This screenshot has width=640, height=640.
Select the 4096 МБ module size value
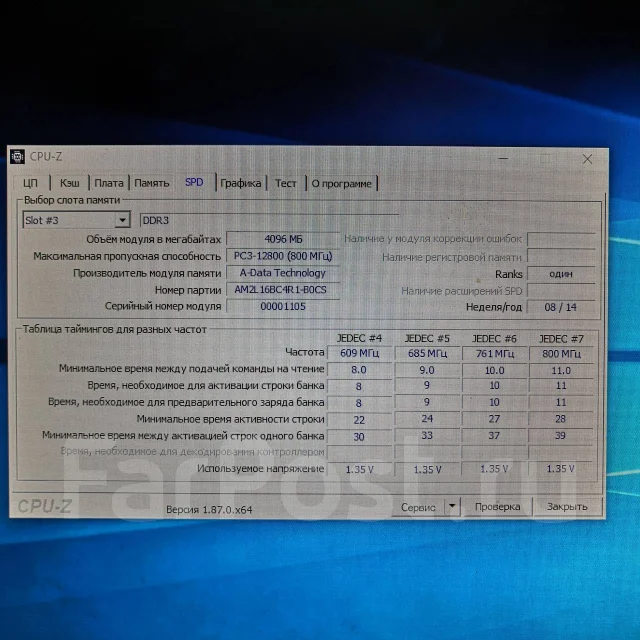[283, 239]
